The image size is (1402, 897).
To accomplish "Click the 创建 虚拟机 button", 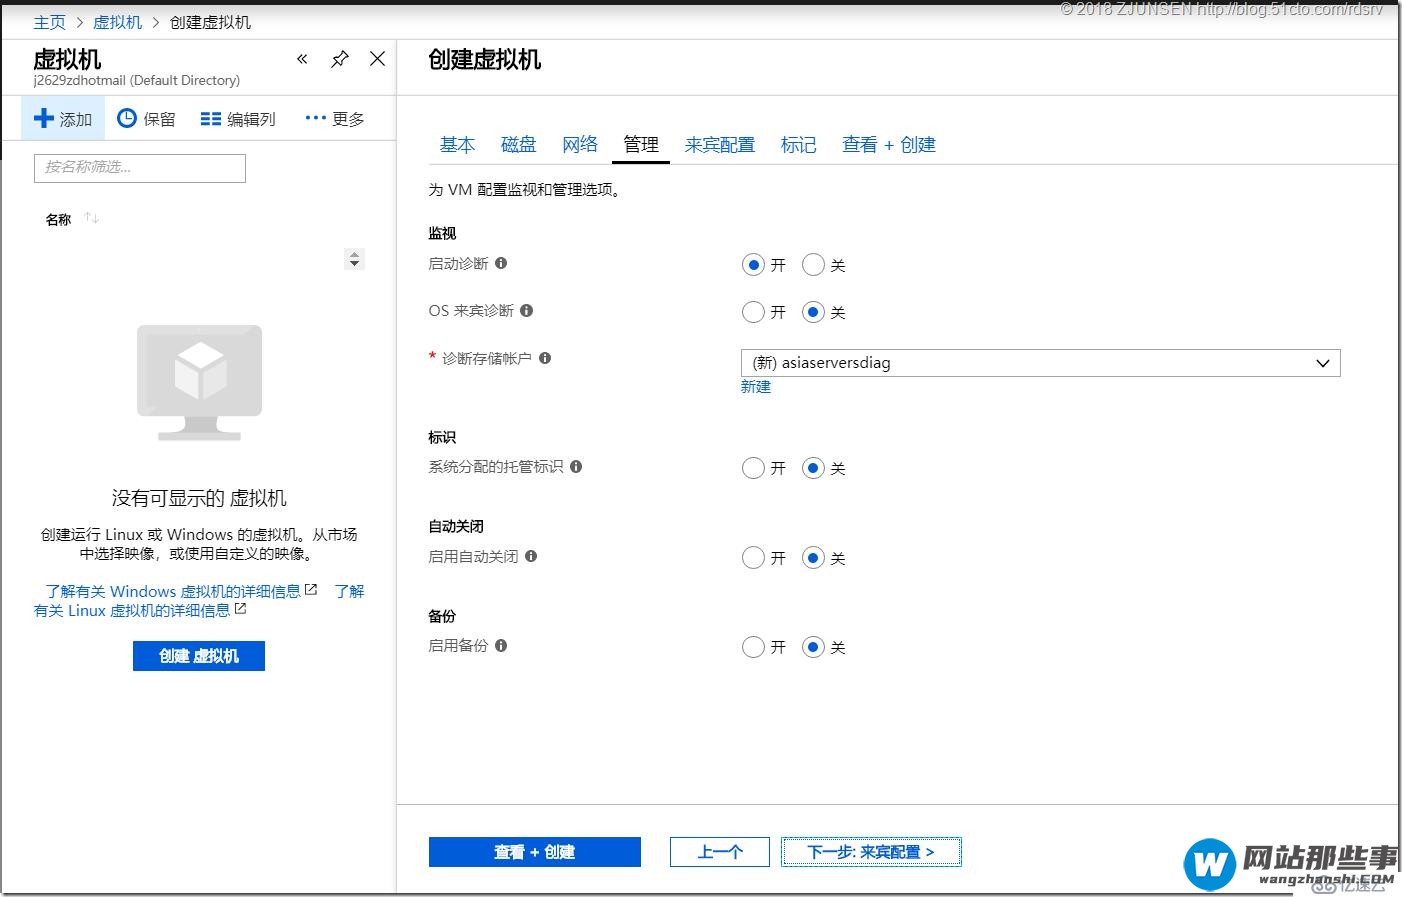I will (199, 656).
